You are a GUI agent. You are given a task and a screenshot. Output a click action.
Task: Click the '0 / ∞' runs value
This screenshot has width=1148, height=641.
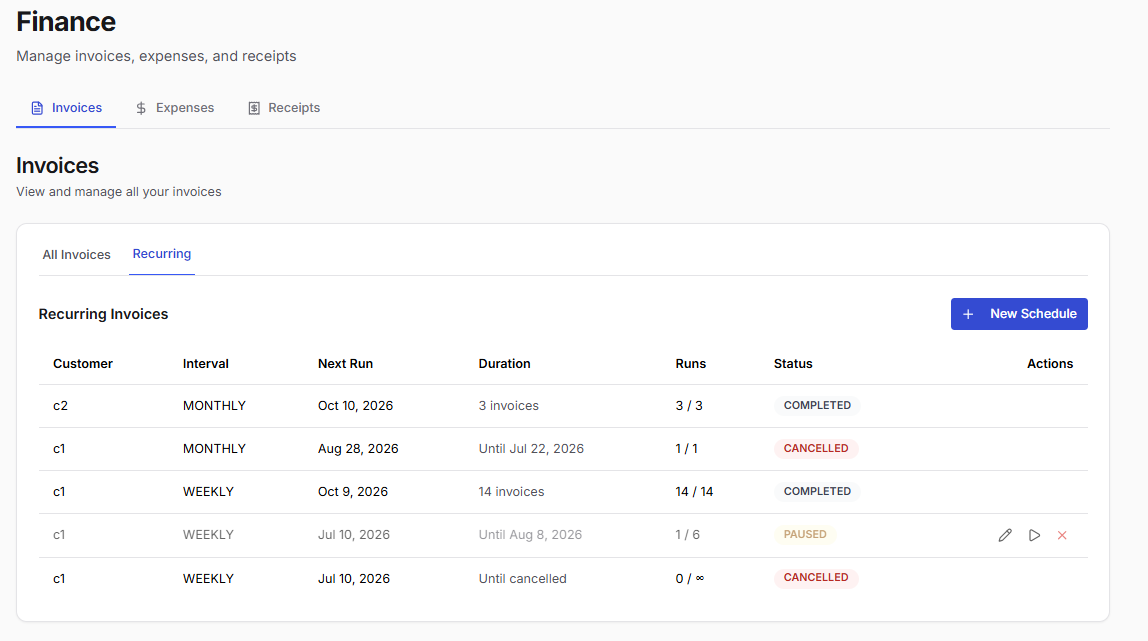coord(690,579)
